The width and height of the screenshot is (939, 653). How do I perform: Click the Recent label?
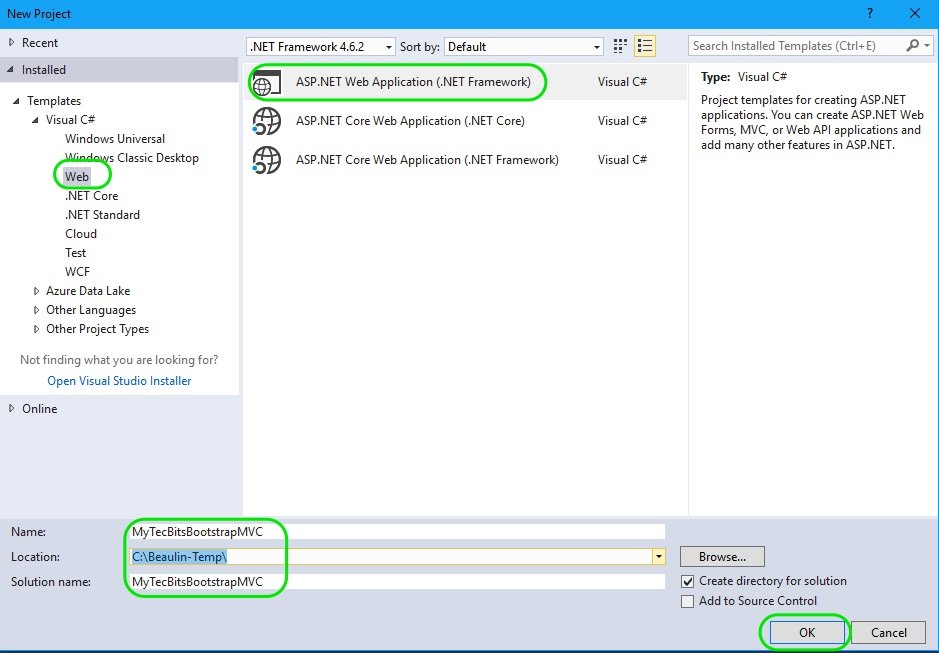point(40,43)
